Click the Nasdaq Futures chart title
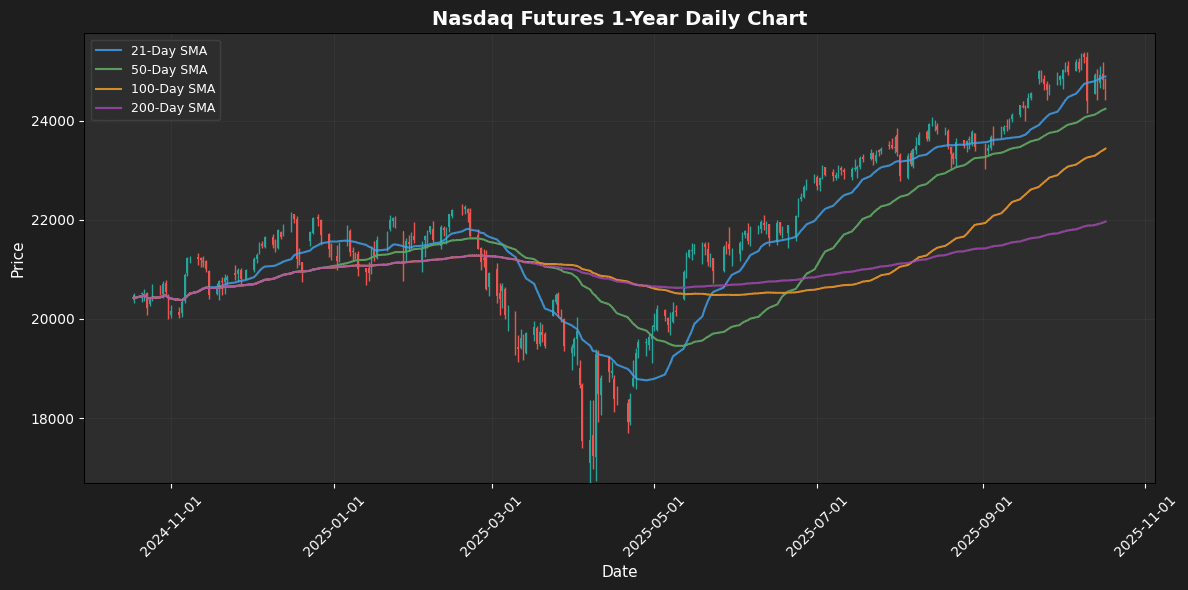The width and height of the screenshot is (1188, 590). (x=619, y=18)
